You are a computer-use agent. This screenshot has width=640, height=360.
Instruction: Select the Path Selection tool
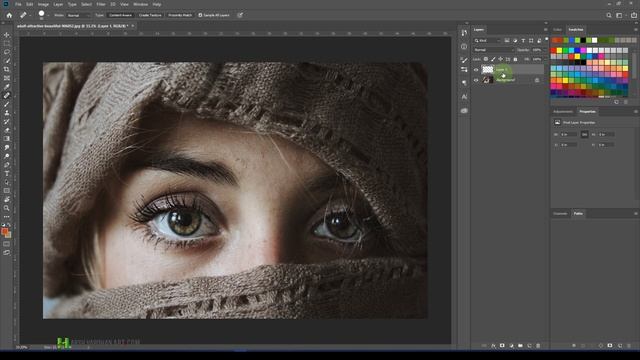pyautogui.click(x=7, y=182)
